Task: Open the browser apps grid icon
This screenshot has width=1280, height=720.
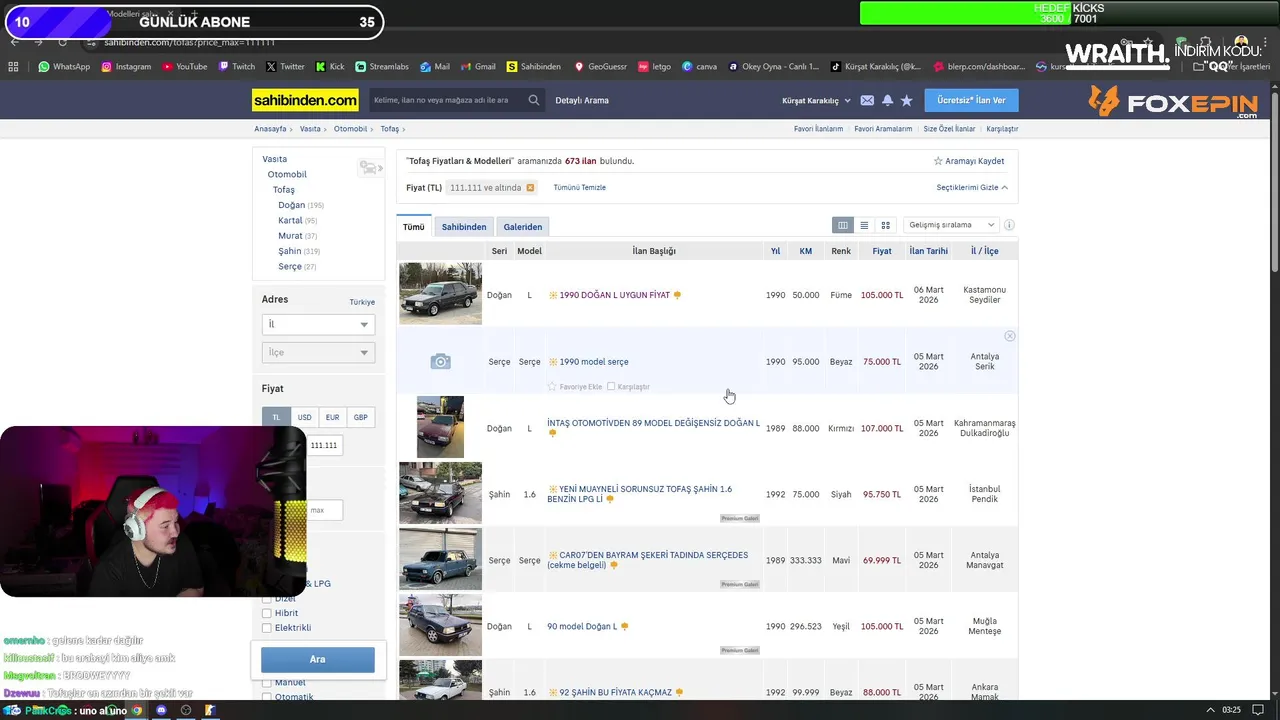Action: [x=13, y=67]
